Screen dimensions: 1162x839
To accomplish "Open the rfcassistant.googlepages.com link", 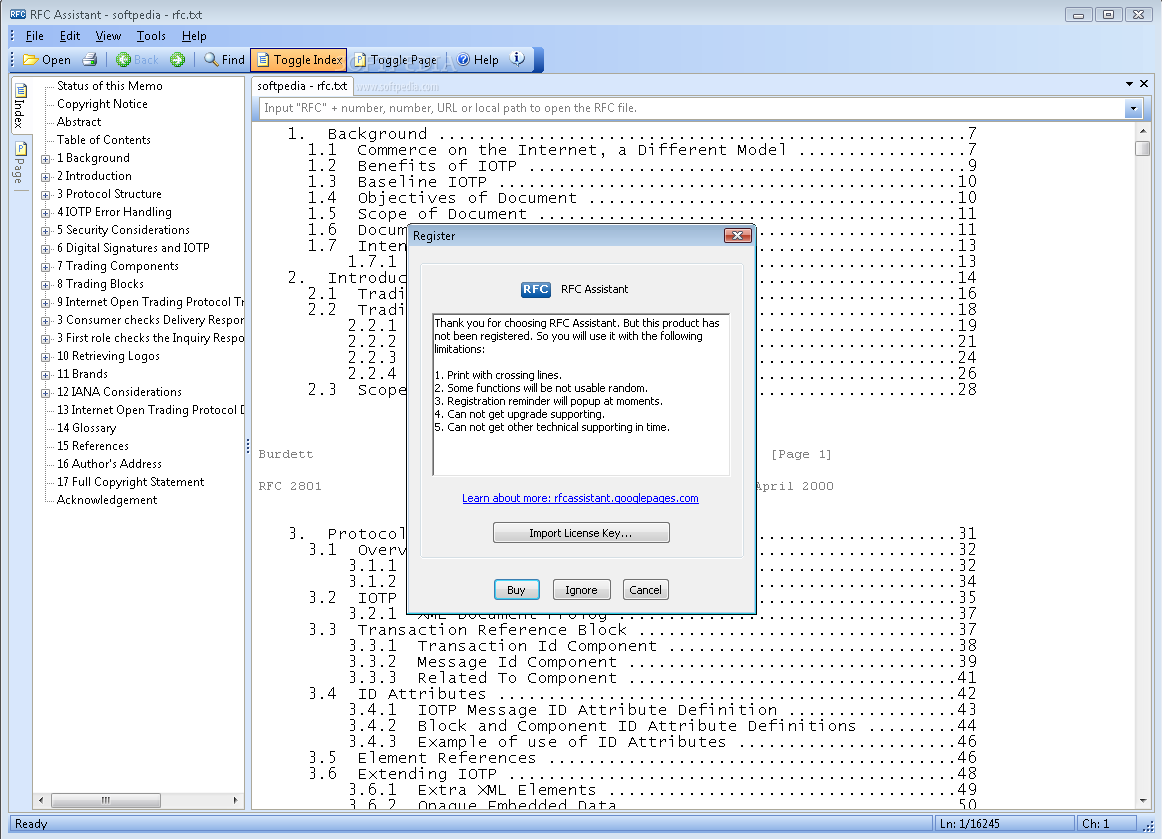I will point(580,498).
